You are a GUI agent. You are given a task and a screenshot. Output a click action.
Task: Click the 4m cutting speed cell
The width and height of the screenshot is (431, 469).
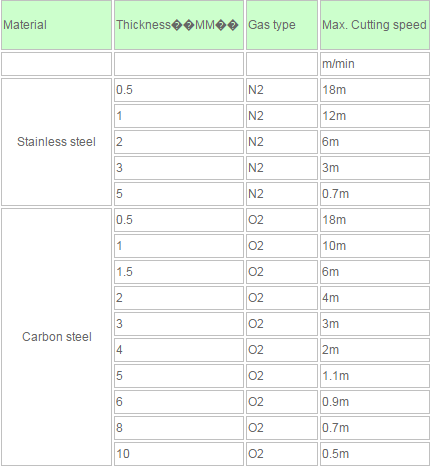(375, 298)
